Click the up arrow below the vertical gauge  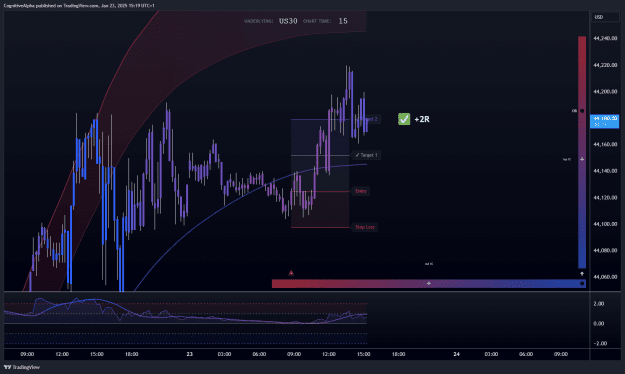[x=582, y=274]
